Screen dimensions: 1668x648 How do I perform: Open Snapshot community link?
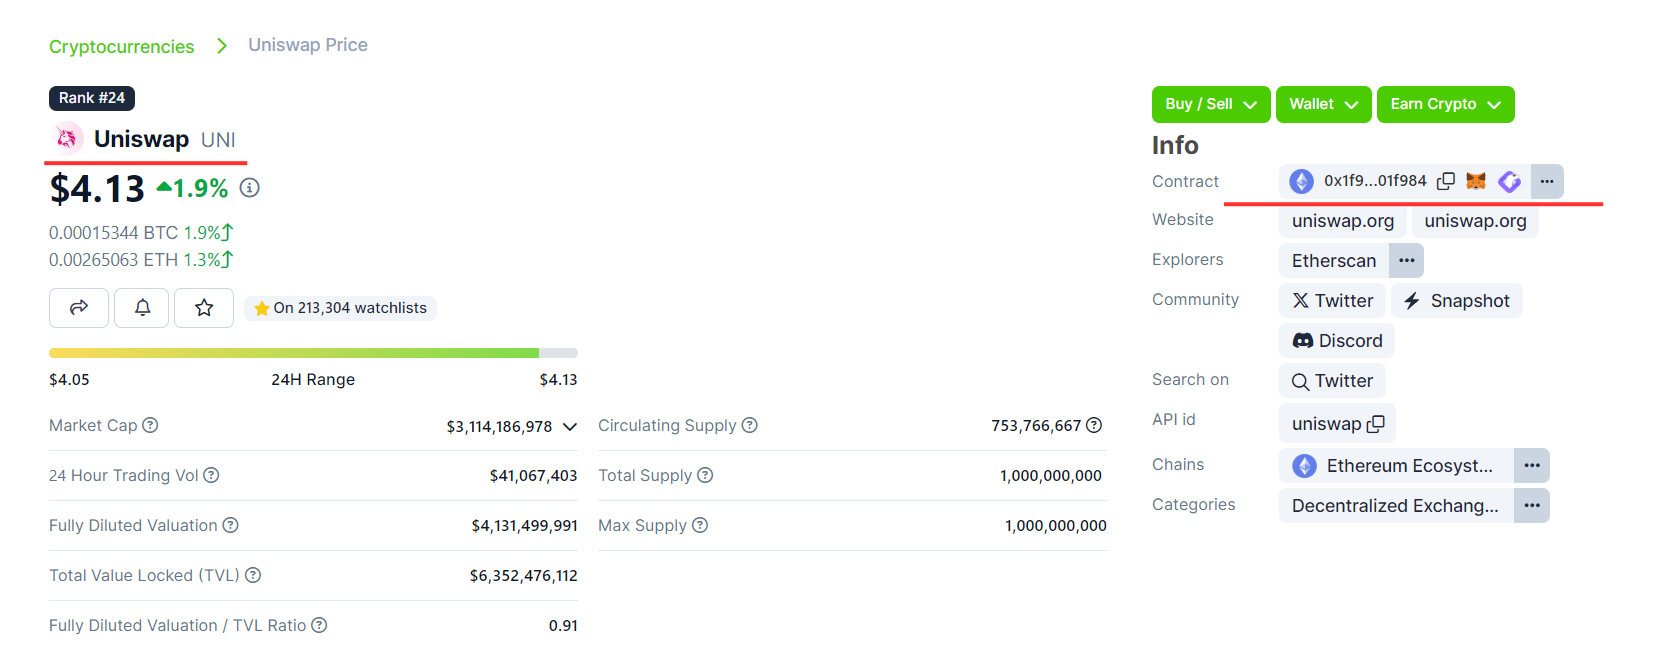tap(1457, 301)
